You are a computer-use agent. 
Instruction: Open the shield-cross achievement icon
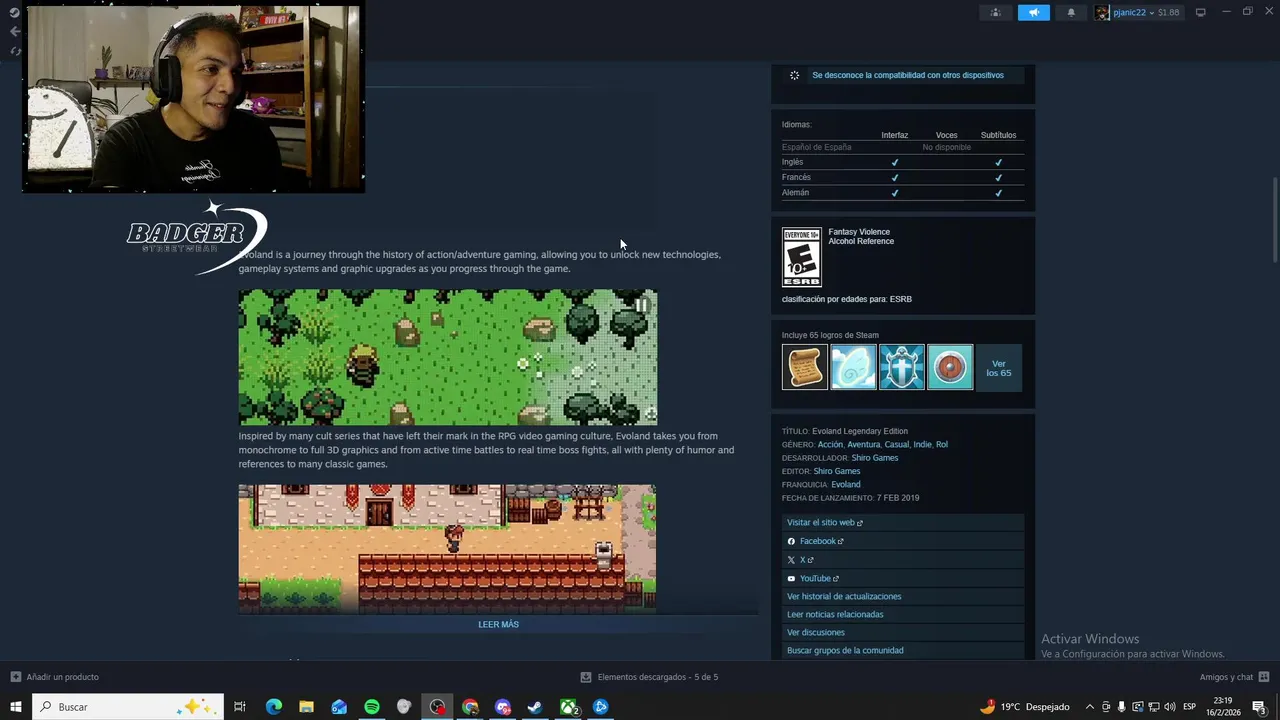coord(901,367)
